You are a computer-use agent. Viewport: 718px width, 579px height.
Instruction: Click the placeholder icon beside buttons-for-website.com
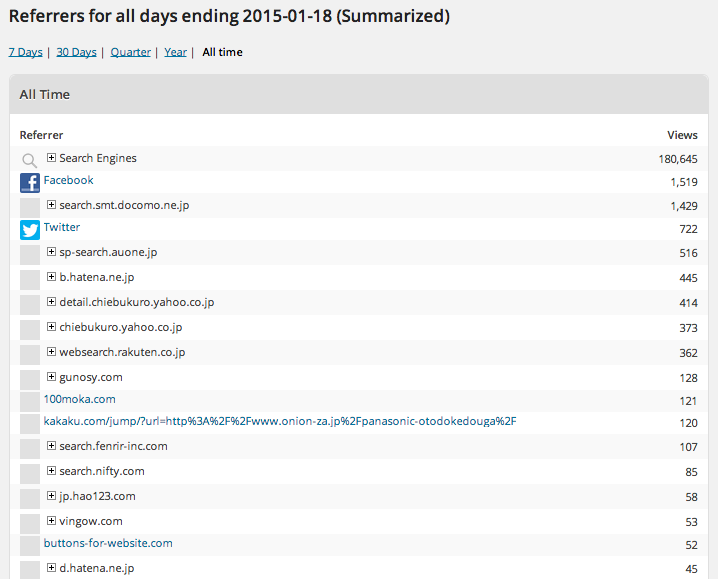tap(30, 546)
